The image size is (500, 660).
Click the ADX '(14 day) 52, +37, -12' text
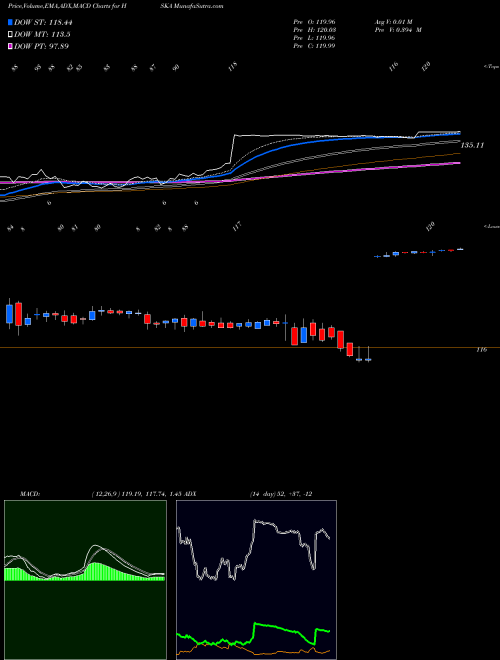coord(280,494)
